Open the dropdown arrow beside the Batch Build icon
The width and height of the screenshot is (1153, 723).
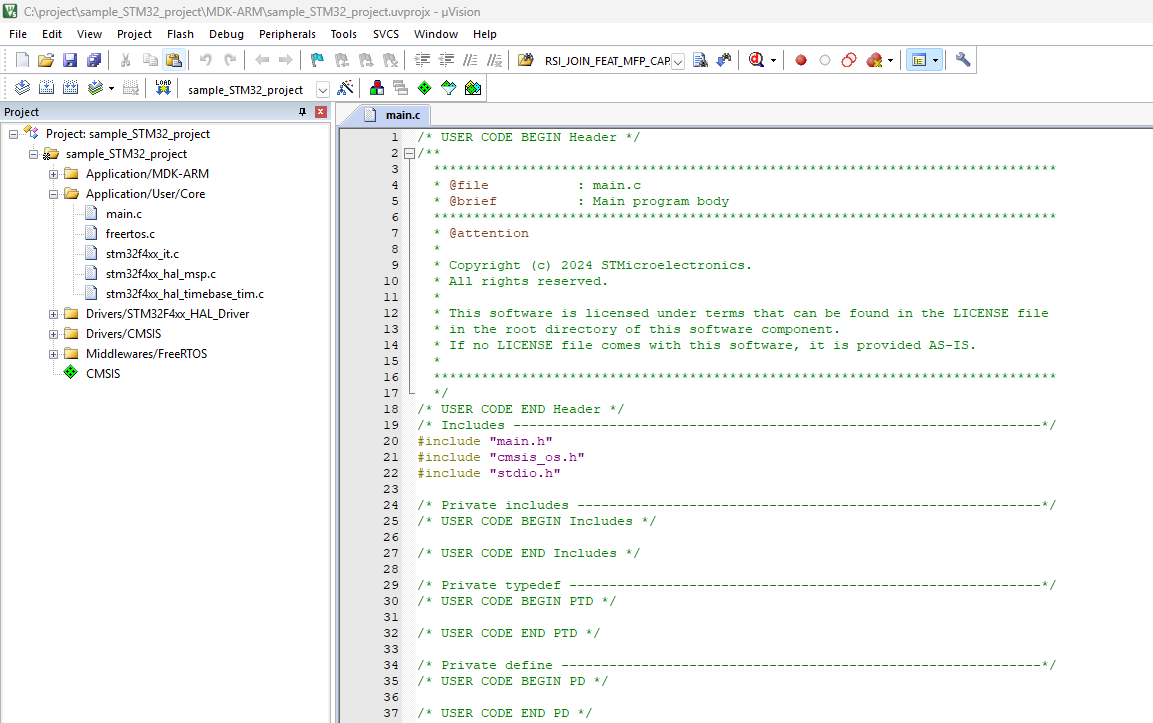tap(111, 88)
